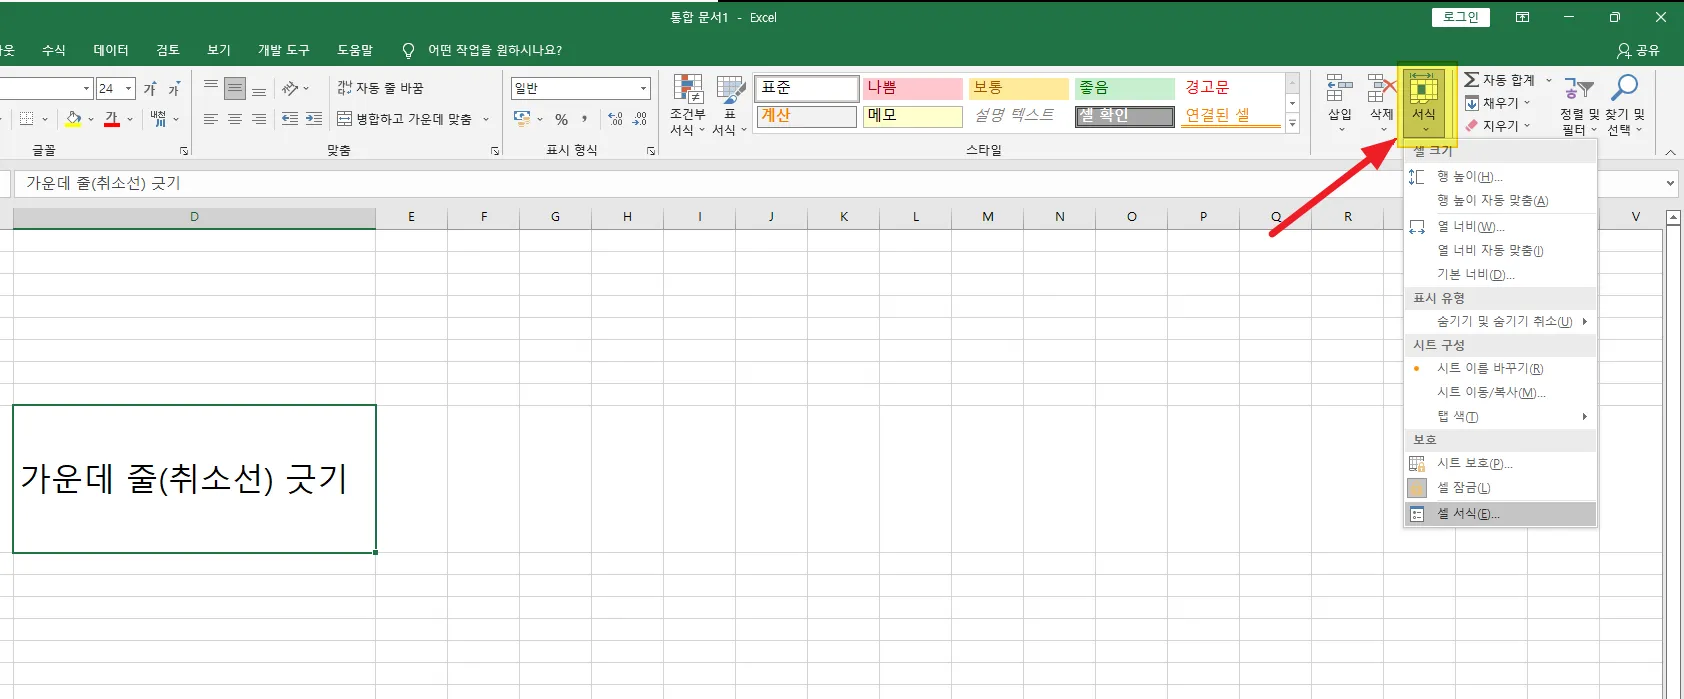Screen dimensions: 1684x699
Task: Choose 셀 서식 (Format Cells) menu item
Action: click(x=1500, y=514)
